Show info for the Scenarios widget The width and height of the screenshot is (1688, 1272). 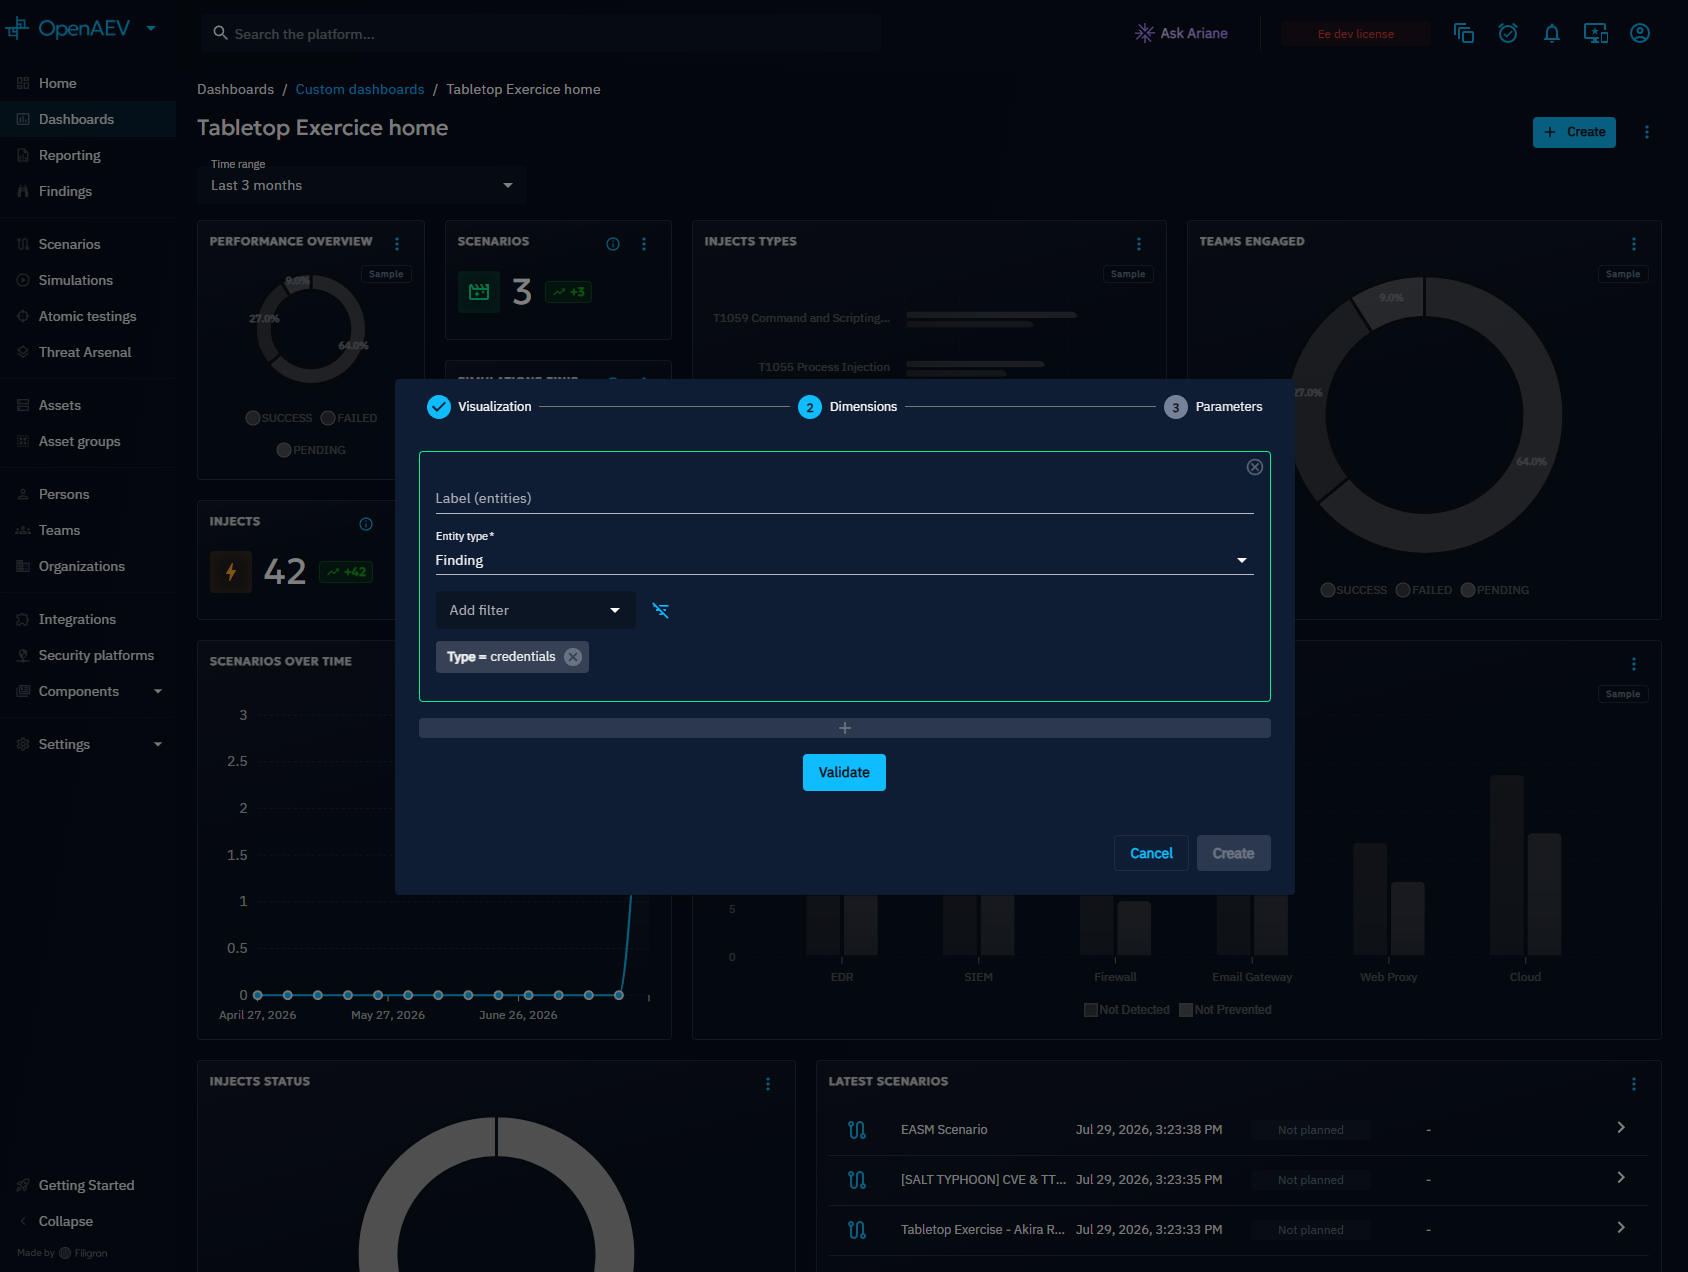point(613,244)
